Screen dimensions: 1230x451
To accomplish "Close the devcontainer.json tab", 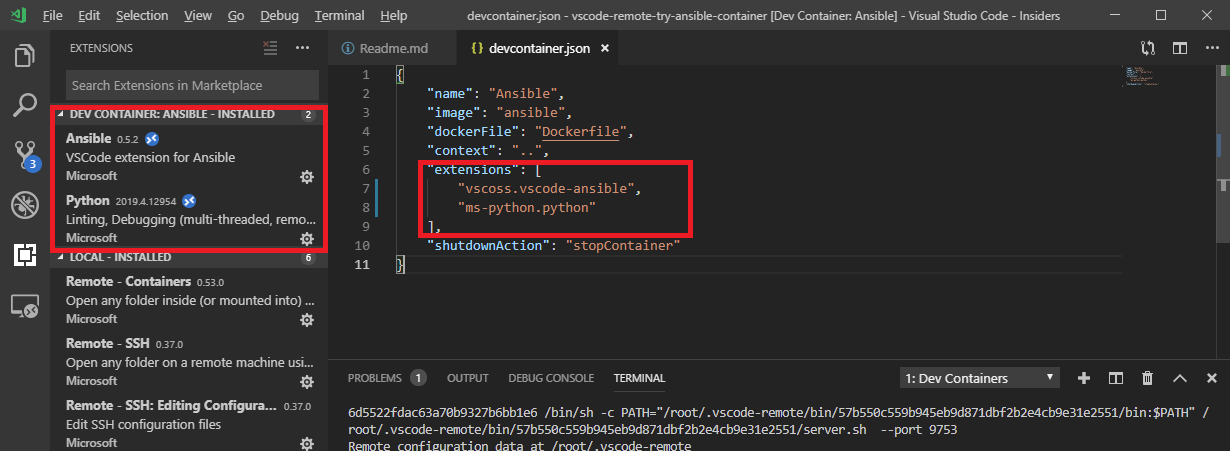I will click(x=605, y=48).
